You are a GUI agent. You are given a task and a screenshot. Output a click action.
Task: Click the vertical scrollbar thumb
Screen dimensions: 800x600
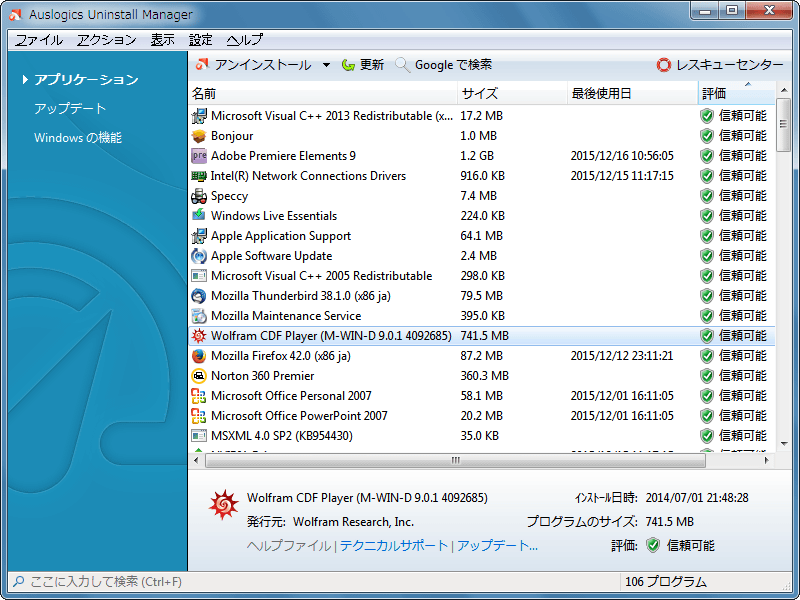click(x=783, y=125)
